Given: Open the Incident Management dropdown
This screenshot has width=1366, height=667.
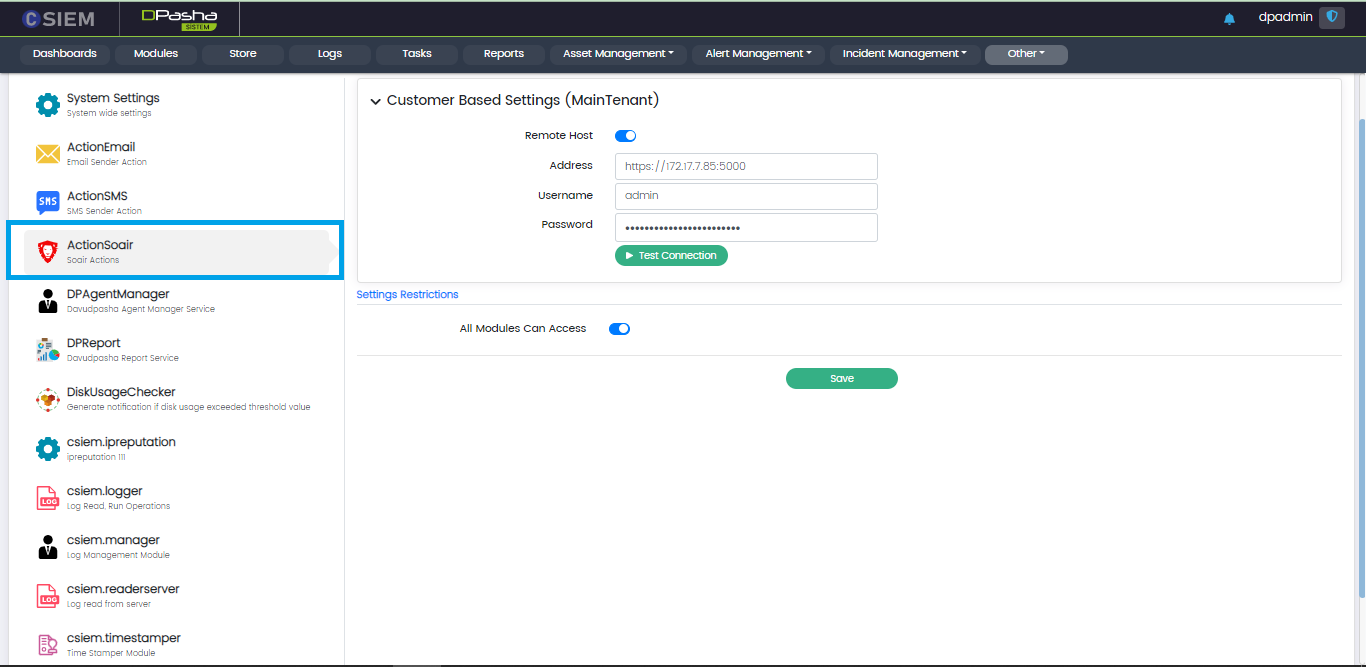Looking at the screenshot, I should 904,54.
